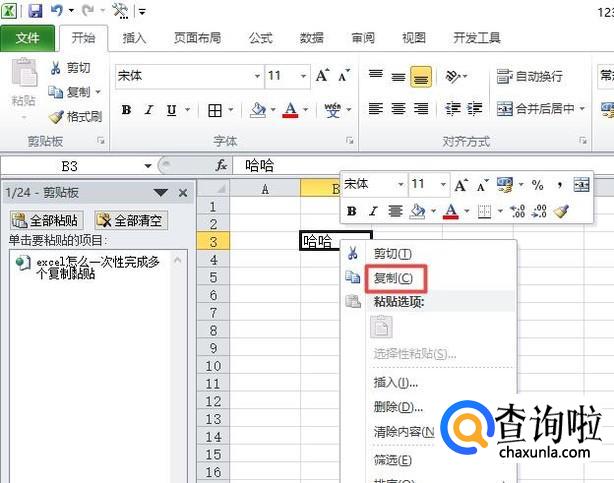Viewport: 614px width, 483px height.
Task: Toggle Bold in ribbon font group
Action: coord(126,110)
